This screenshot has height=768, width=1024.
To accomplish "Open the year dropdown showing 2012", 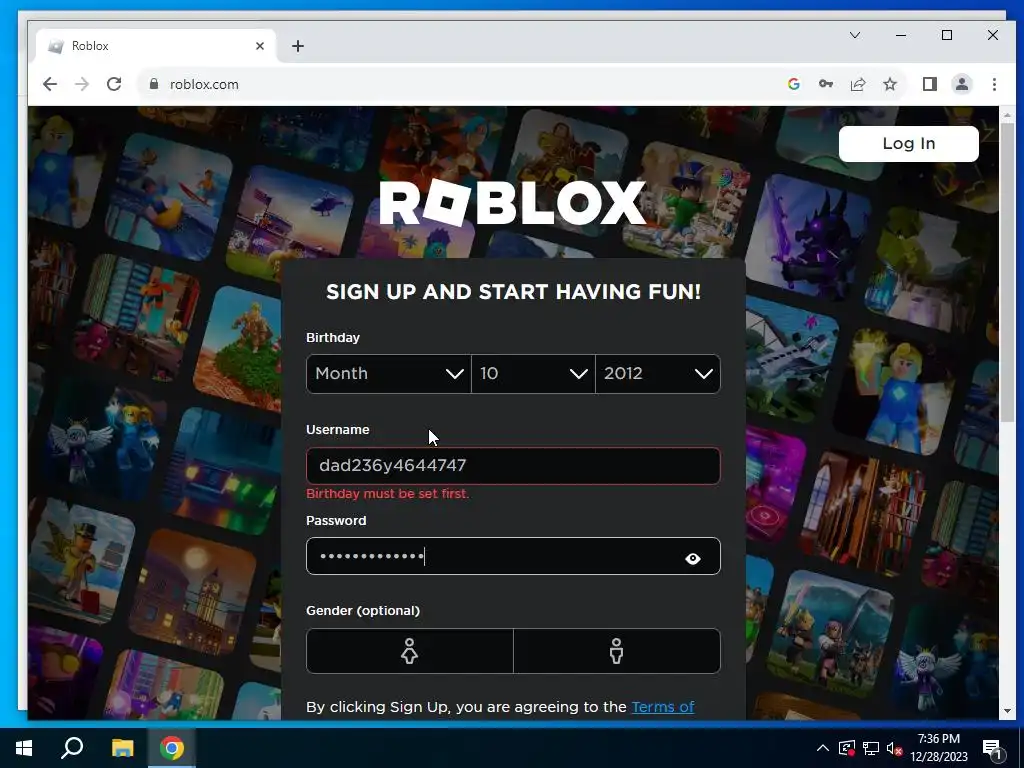I will [658, 374].
